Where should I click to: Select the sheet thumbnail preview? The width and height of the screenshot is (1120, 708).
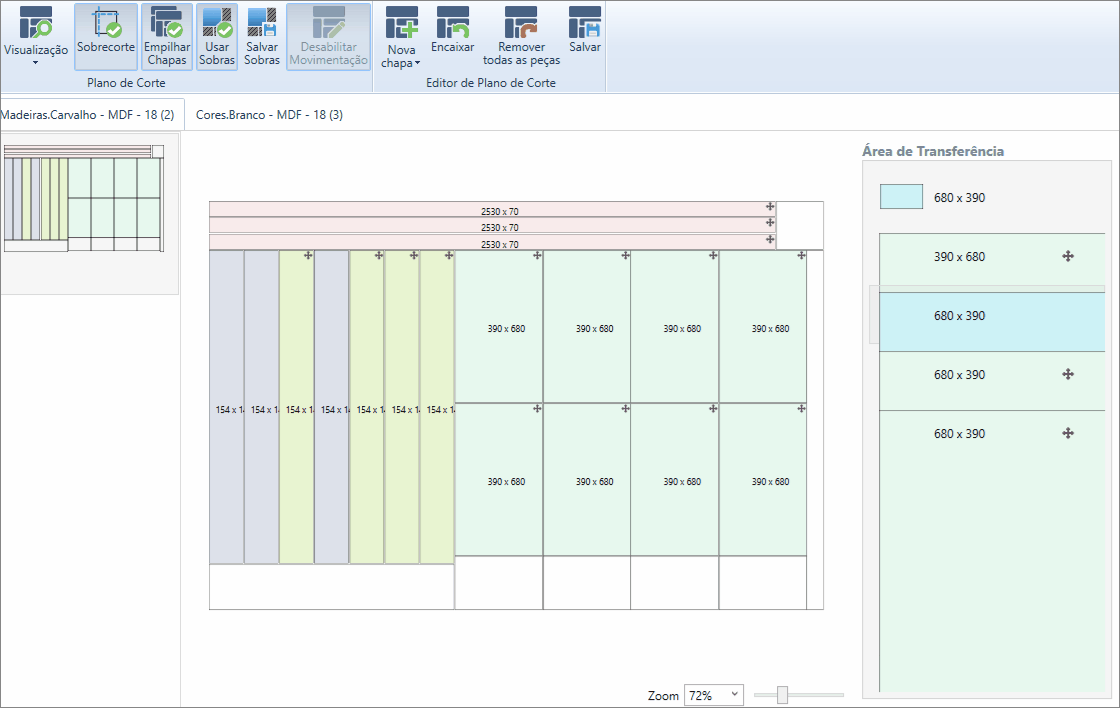pos(84,198)
